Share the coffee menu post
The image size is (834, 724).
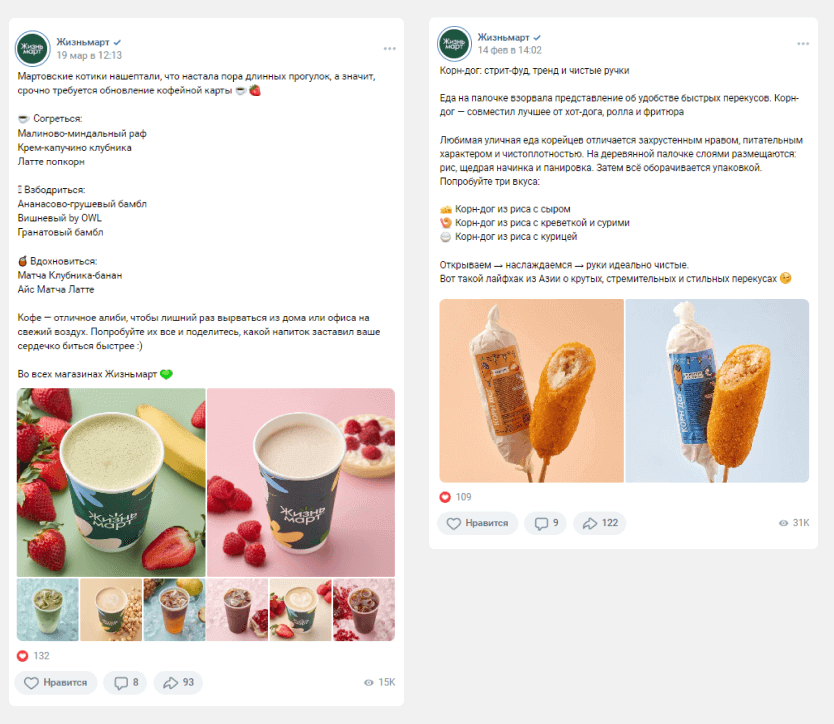click(178, 683)
